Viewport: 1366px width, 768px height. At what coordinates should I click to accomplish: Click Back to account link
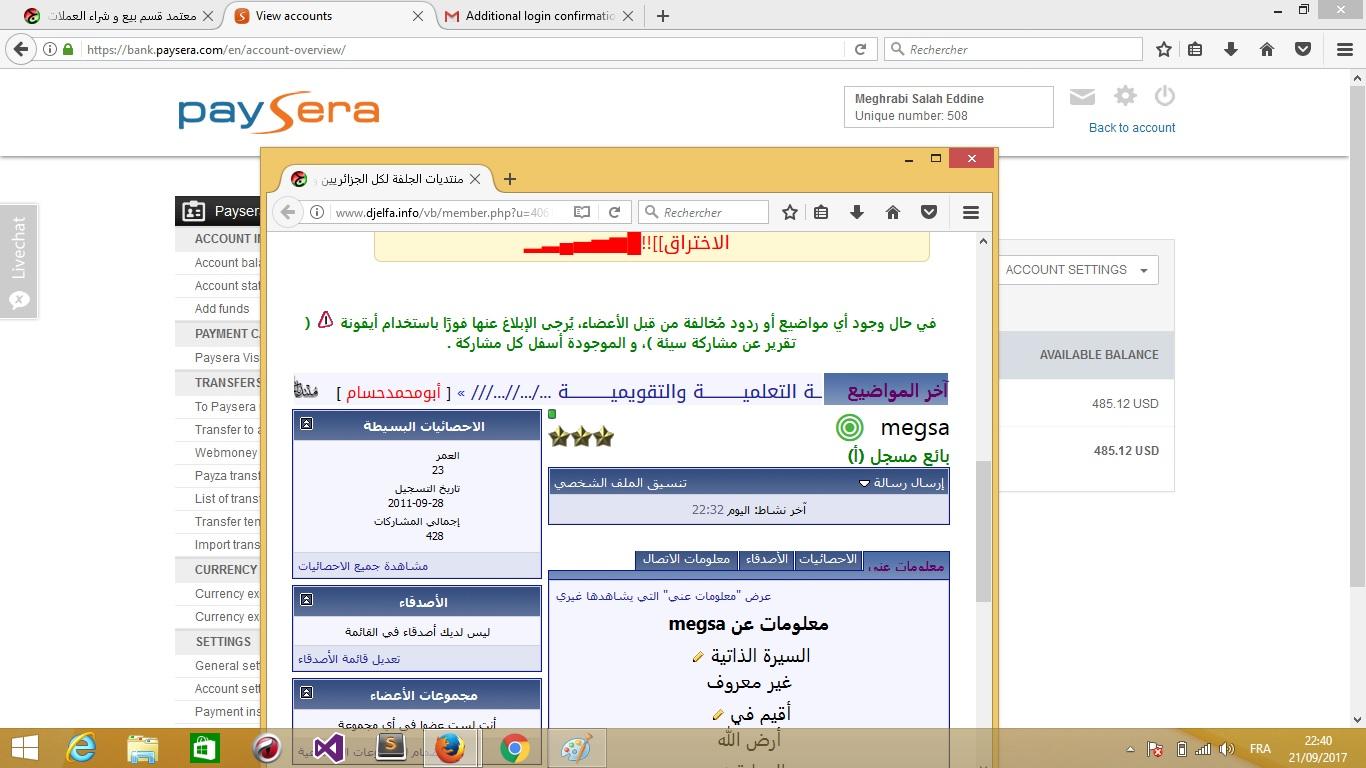pos(1132,128)
